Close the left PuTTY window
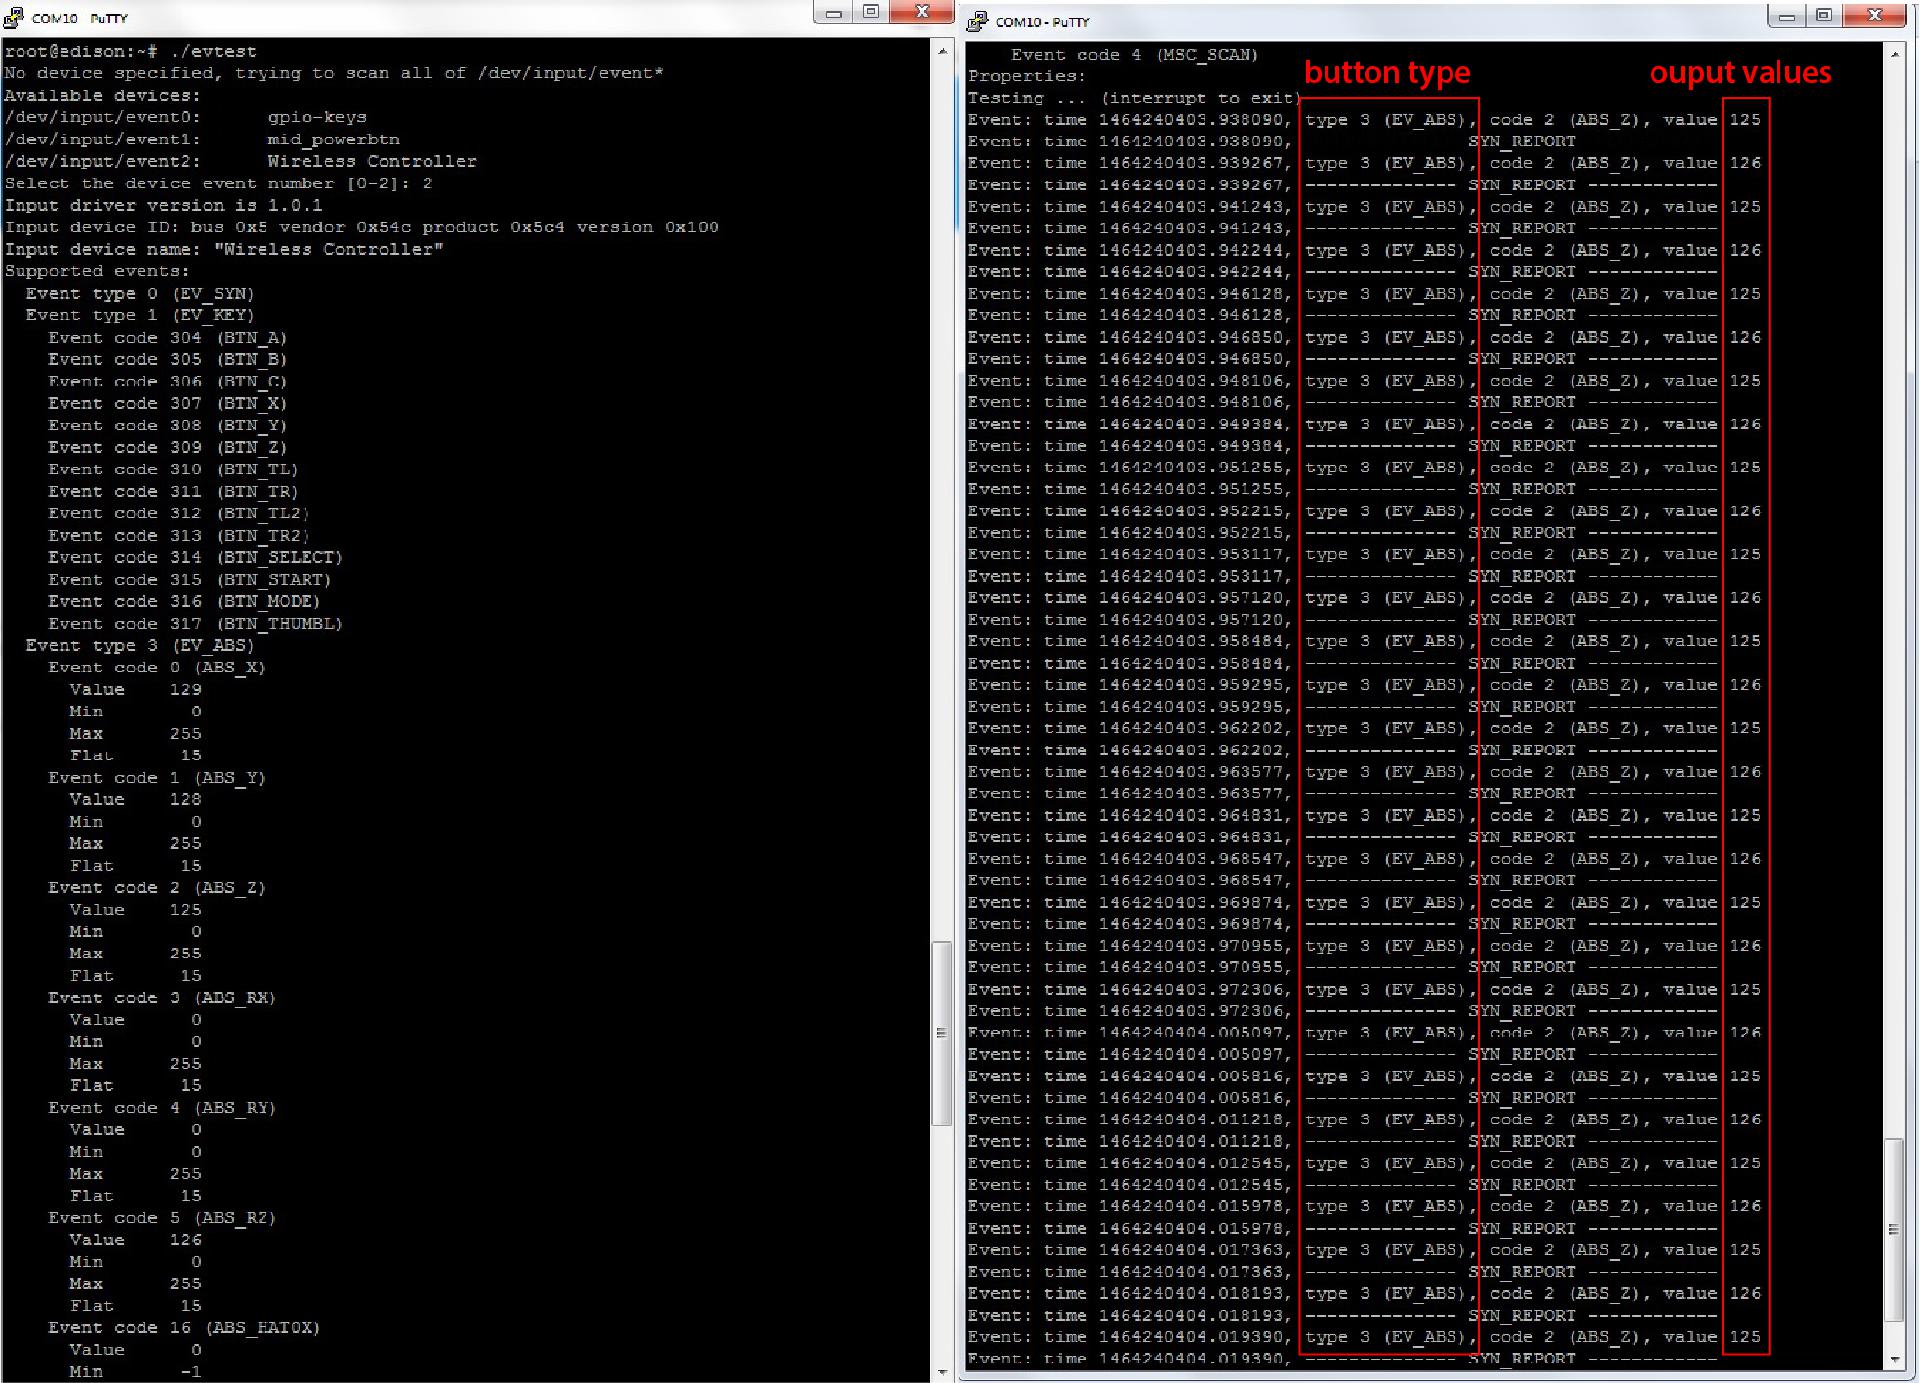Screen dimensions: 1920x1383 point(922,12)
